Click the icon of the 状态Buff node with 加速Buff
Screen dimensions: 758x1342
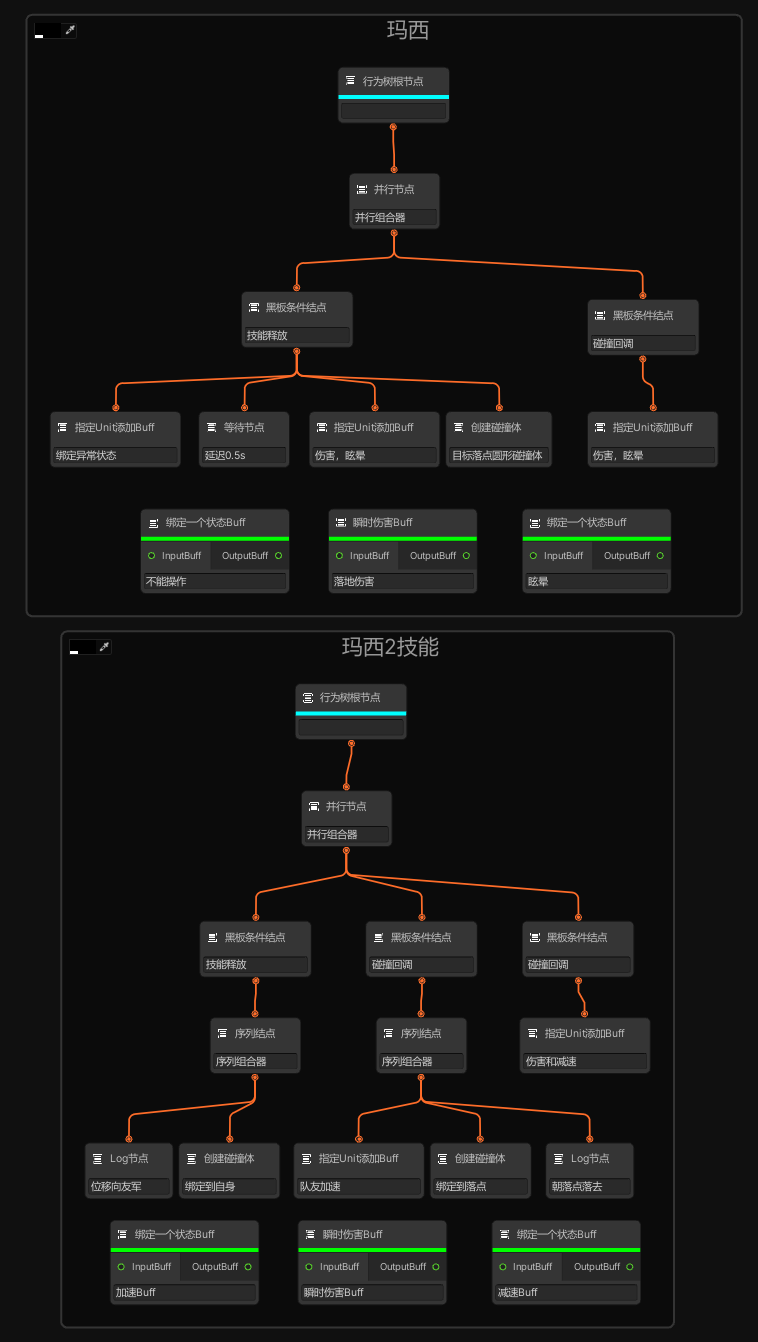pyautogui.click(x=122, y=1234)
